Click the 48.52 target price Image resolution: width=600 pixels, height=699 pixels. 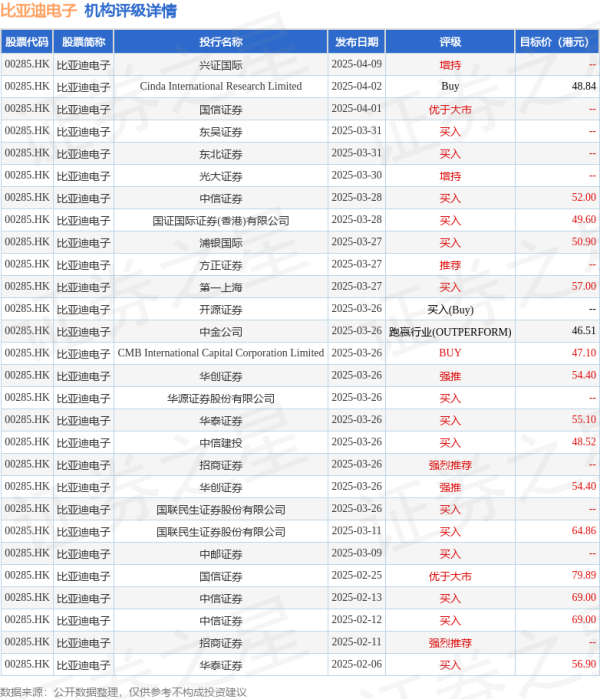pos(584,442)
